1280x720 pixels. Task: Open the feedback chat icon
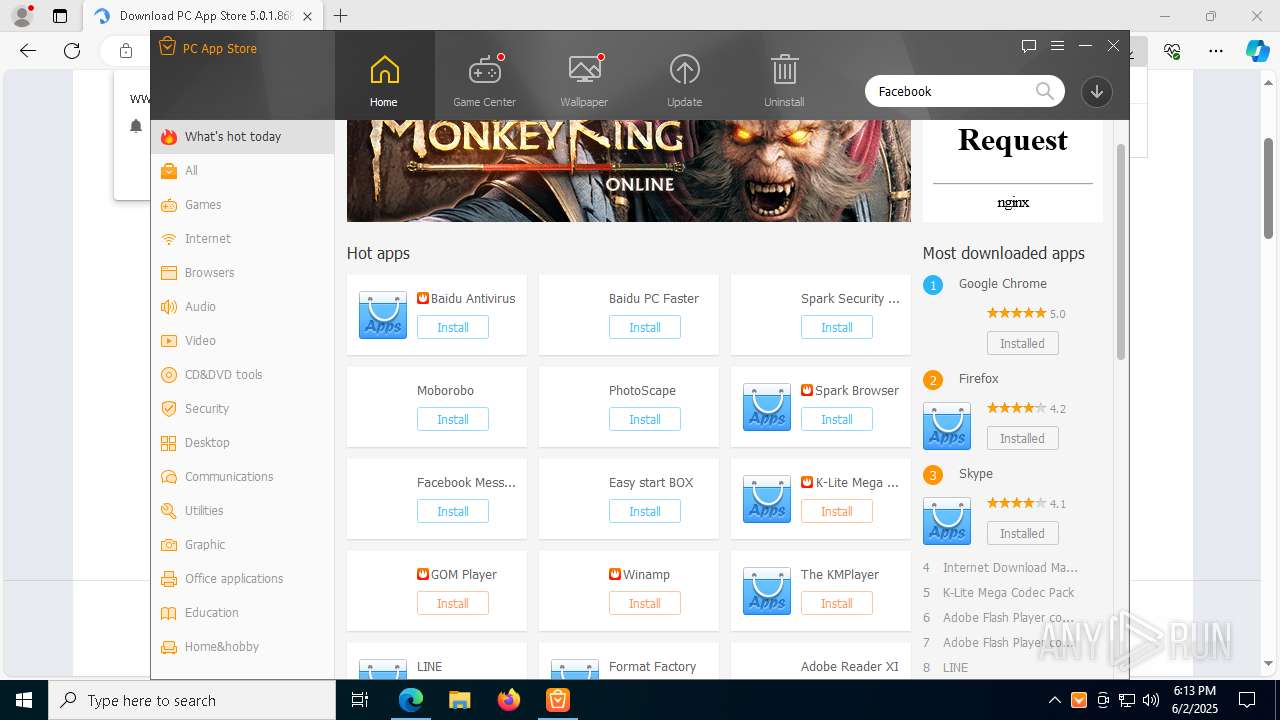[1029, 46]
